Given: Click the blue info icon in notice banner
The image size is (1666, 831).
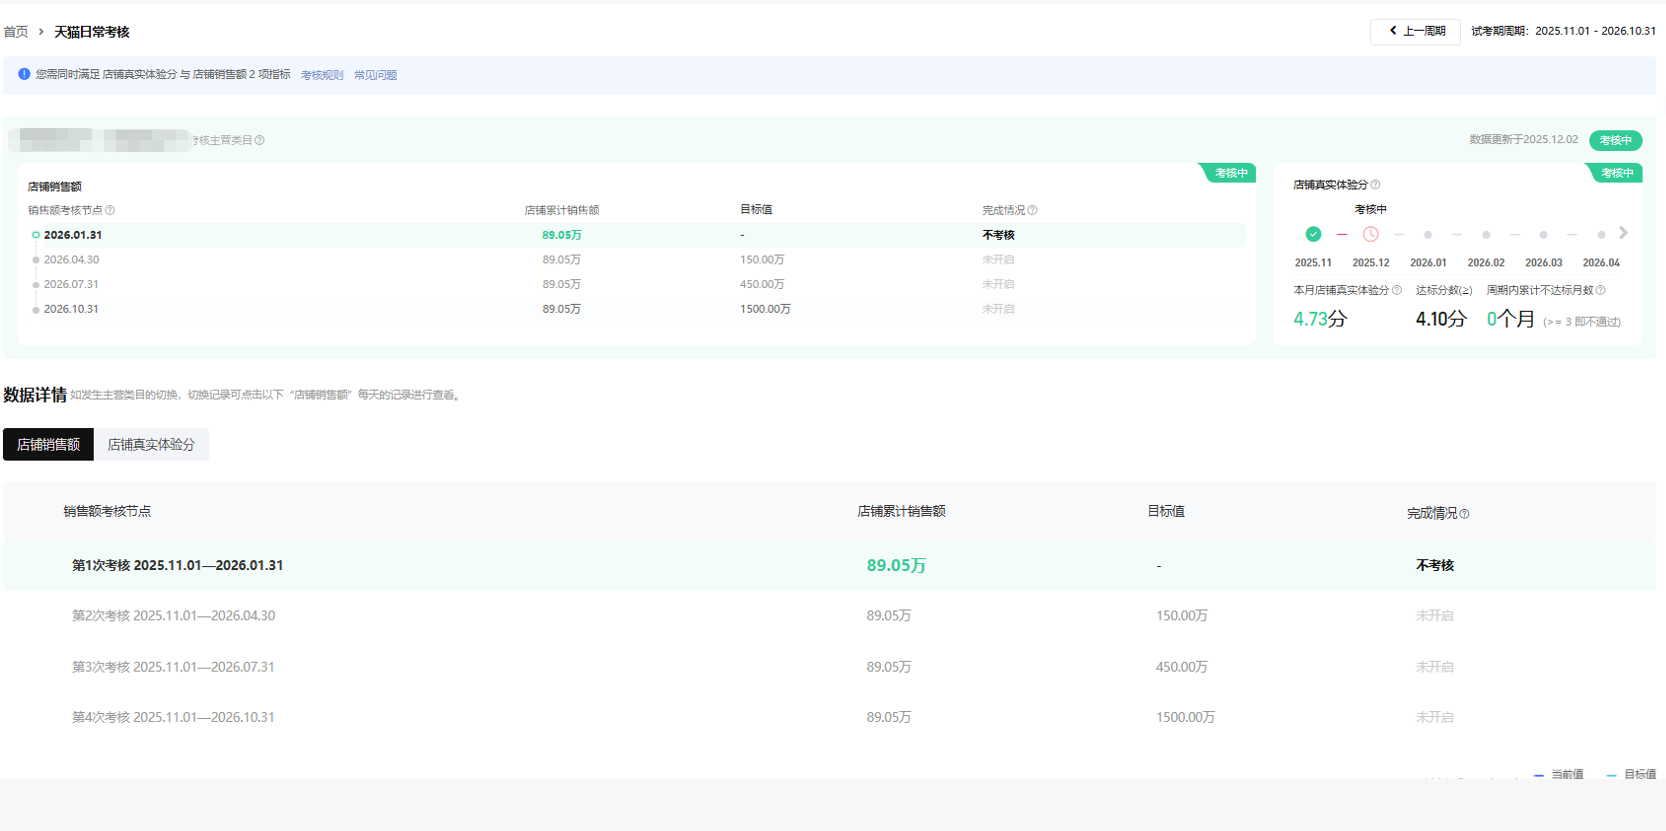Looking at the screenshot, I should tap(24, 74).
